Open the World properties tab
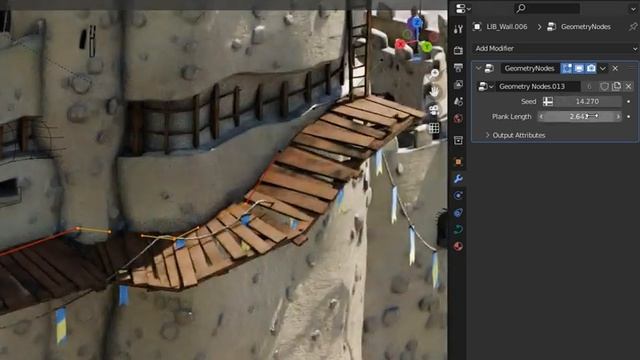The height and width of the screenshot is (360, 640). pyautogui.click(x=458, y=118)
